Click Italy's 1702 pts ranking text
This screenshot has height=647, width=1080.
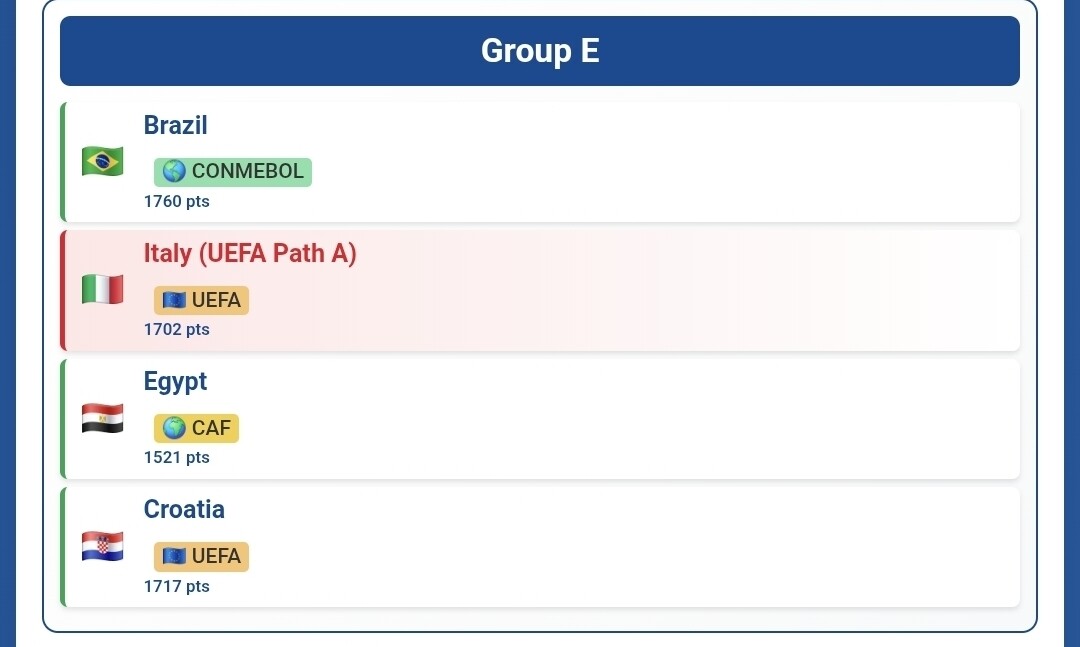click(x=177, y=329)
